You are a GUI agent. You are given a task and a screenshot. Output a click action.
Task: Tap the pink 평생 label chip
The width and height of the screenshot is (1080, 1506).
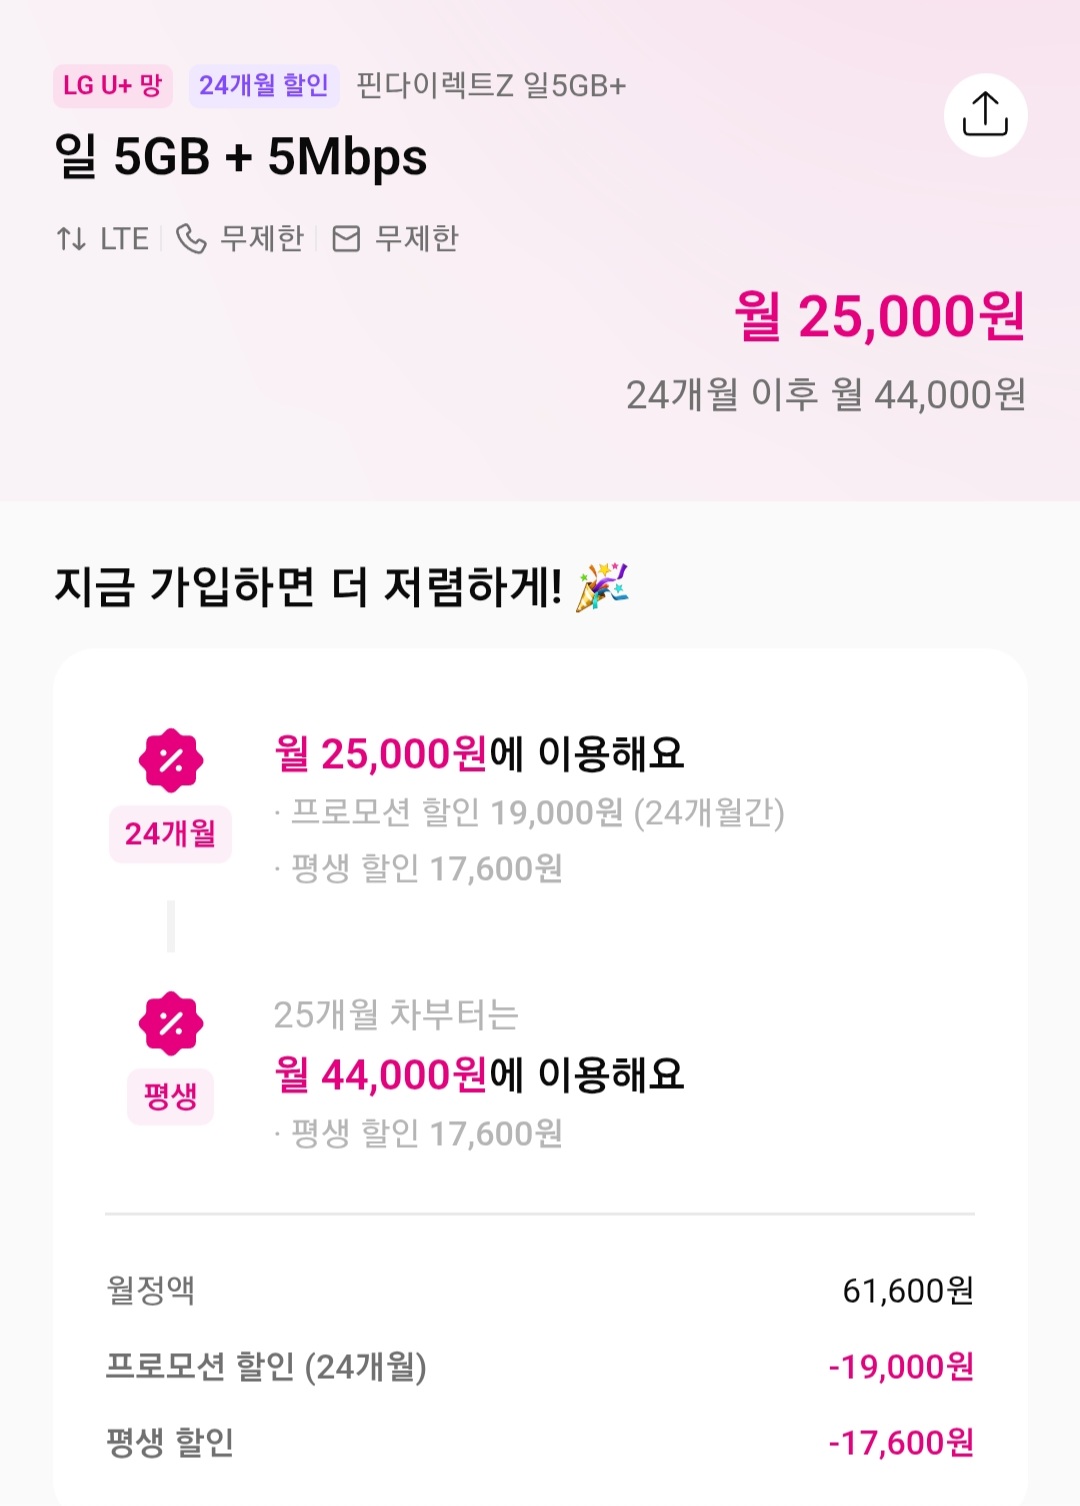click(x=170, y=1096)
